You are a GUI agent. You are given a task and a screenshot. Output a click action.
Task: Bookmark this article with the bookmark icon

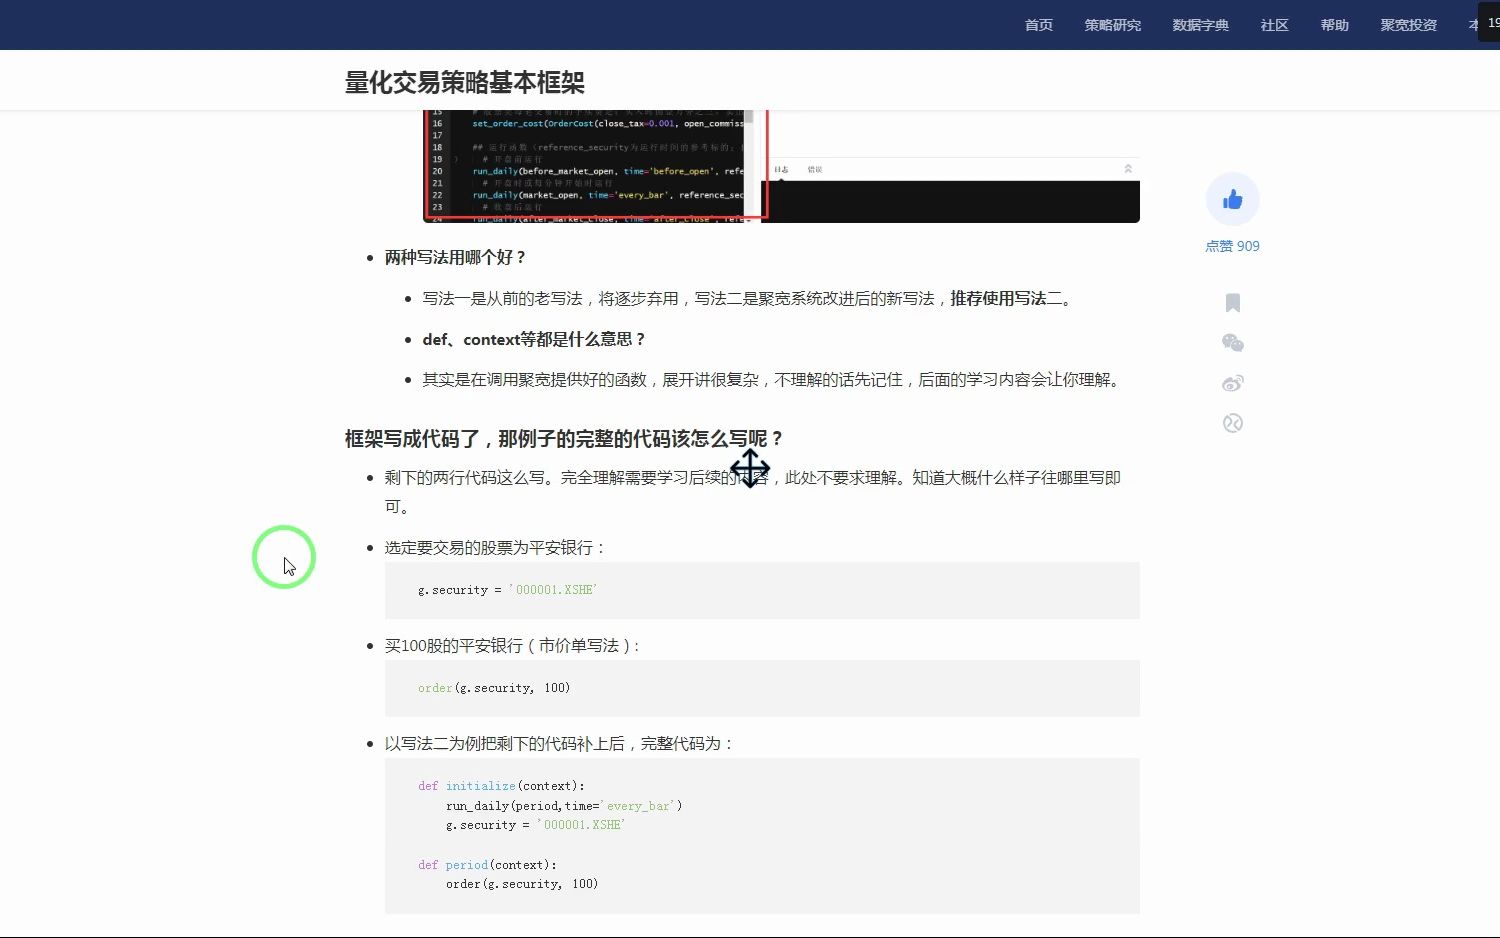[x=1233, y=303]
